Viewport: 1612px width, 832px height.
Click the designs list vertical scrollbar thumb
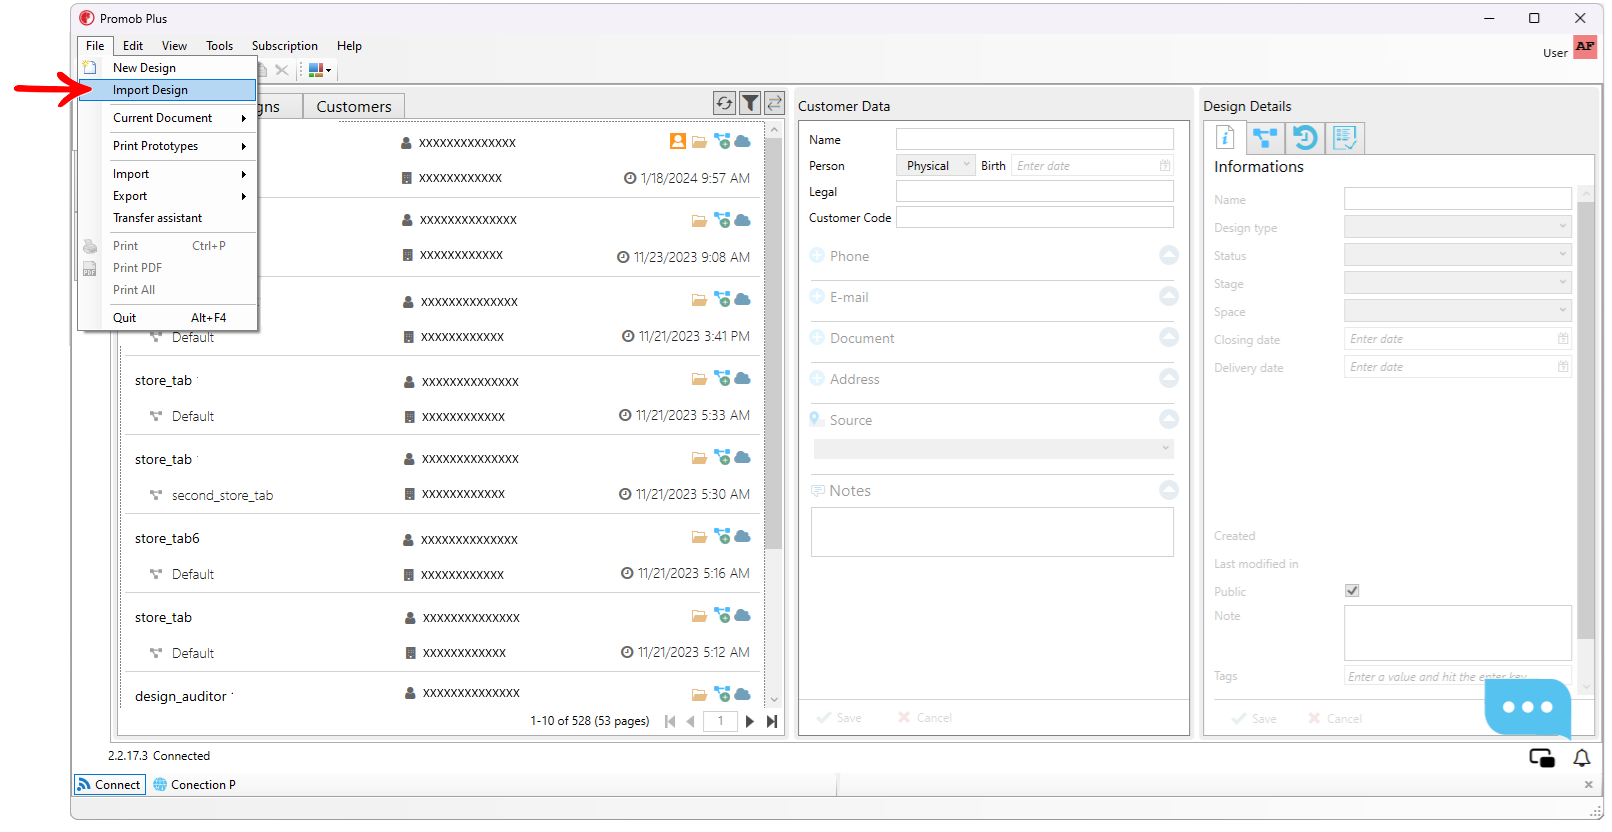pos(774,344)
